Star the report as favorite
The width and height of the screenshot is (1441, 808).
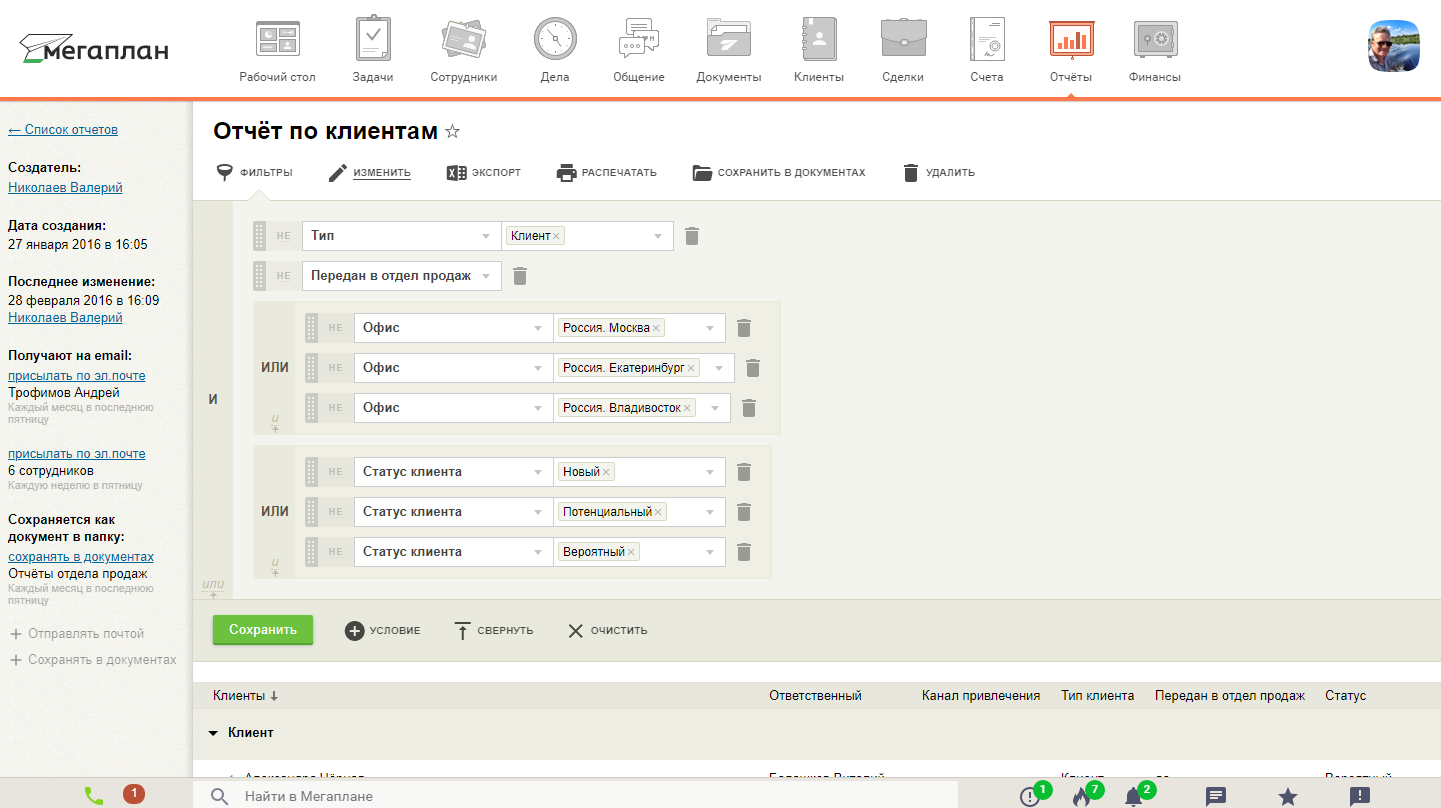click(x=452, y=132)
